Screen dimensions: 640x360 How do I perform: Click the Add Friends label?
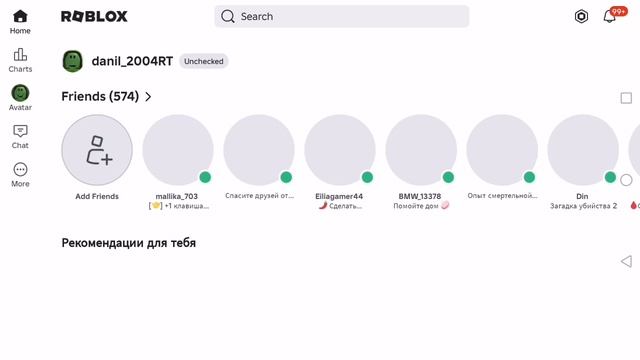tap(97, 196)
